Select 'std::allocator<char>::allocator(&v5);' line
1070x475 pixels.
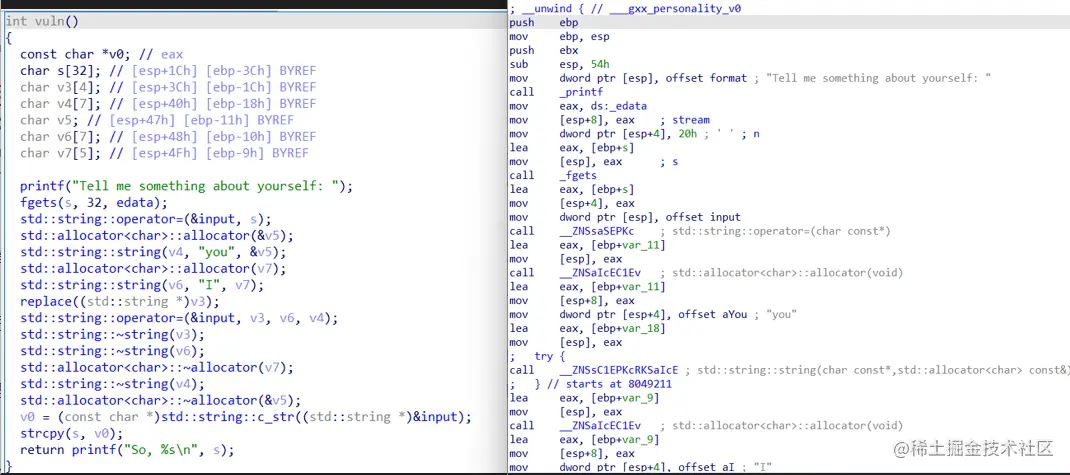coord(157,235)
